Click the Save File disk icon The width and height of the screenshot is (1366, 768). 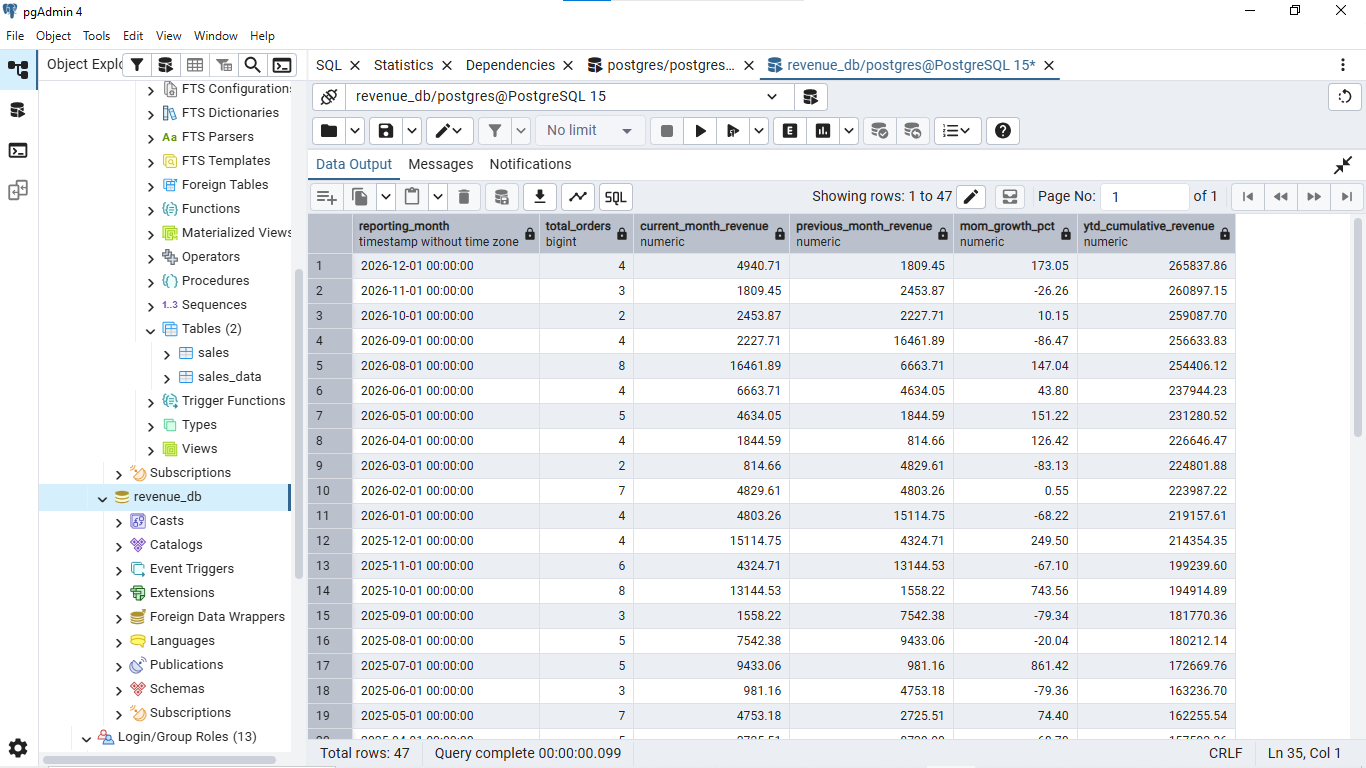tap(385, 131)
